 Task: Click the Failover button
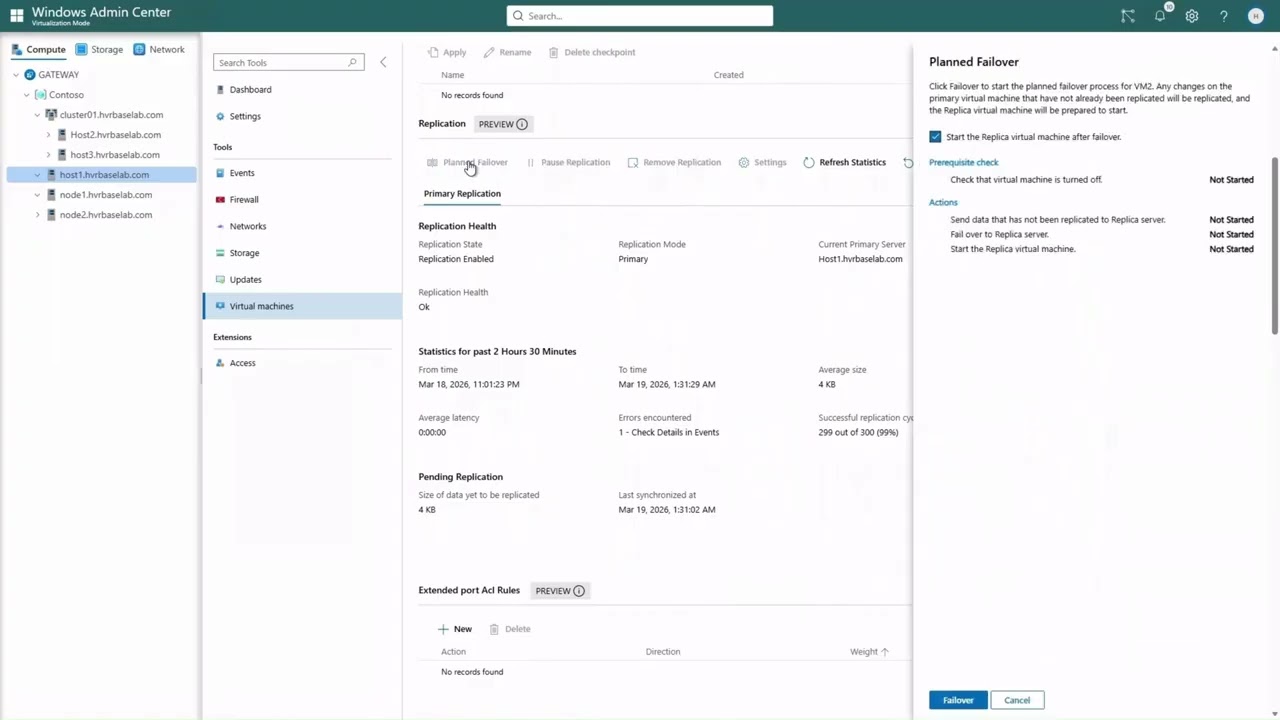click(x=958, y=700)
